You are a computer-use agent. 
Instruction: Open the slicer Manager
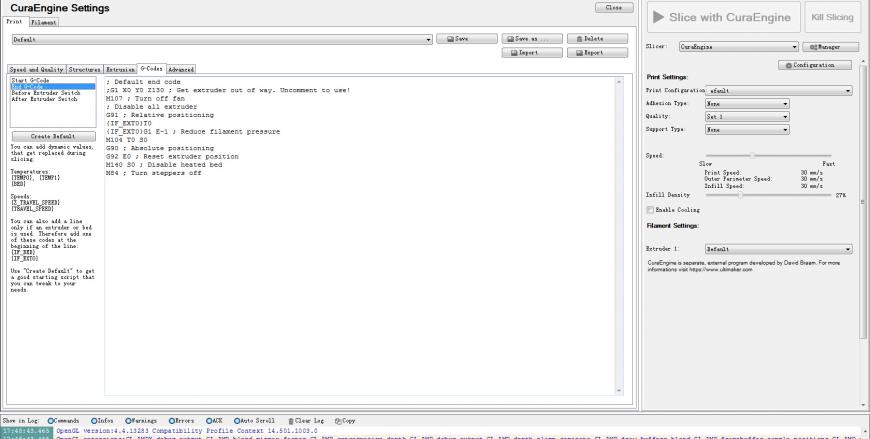(831, 47)
